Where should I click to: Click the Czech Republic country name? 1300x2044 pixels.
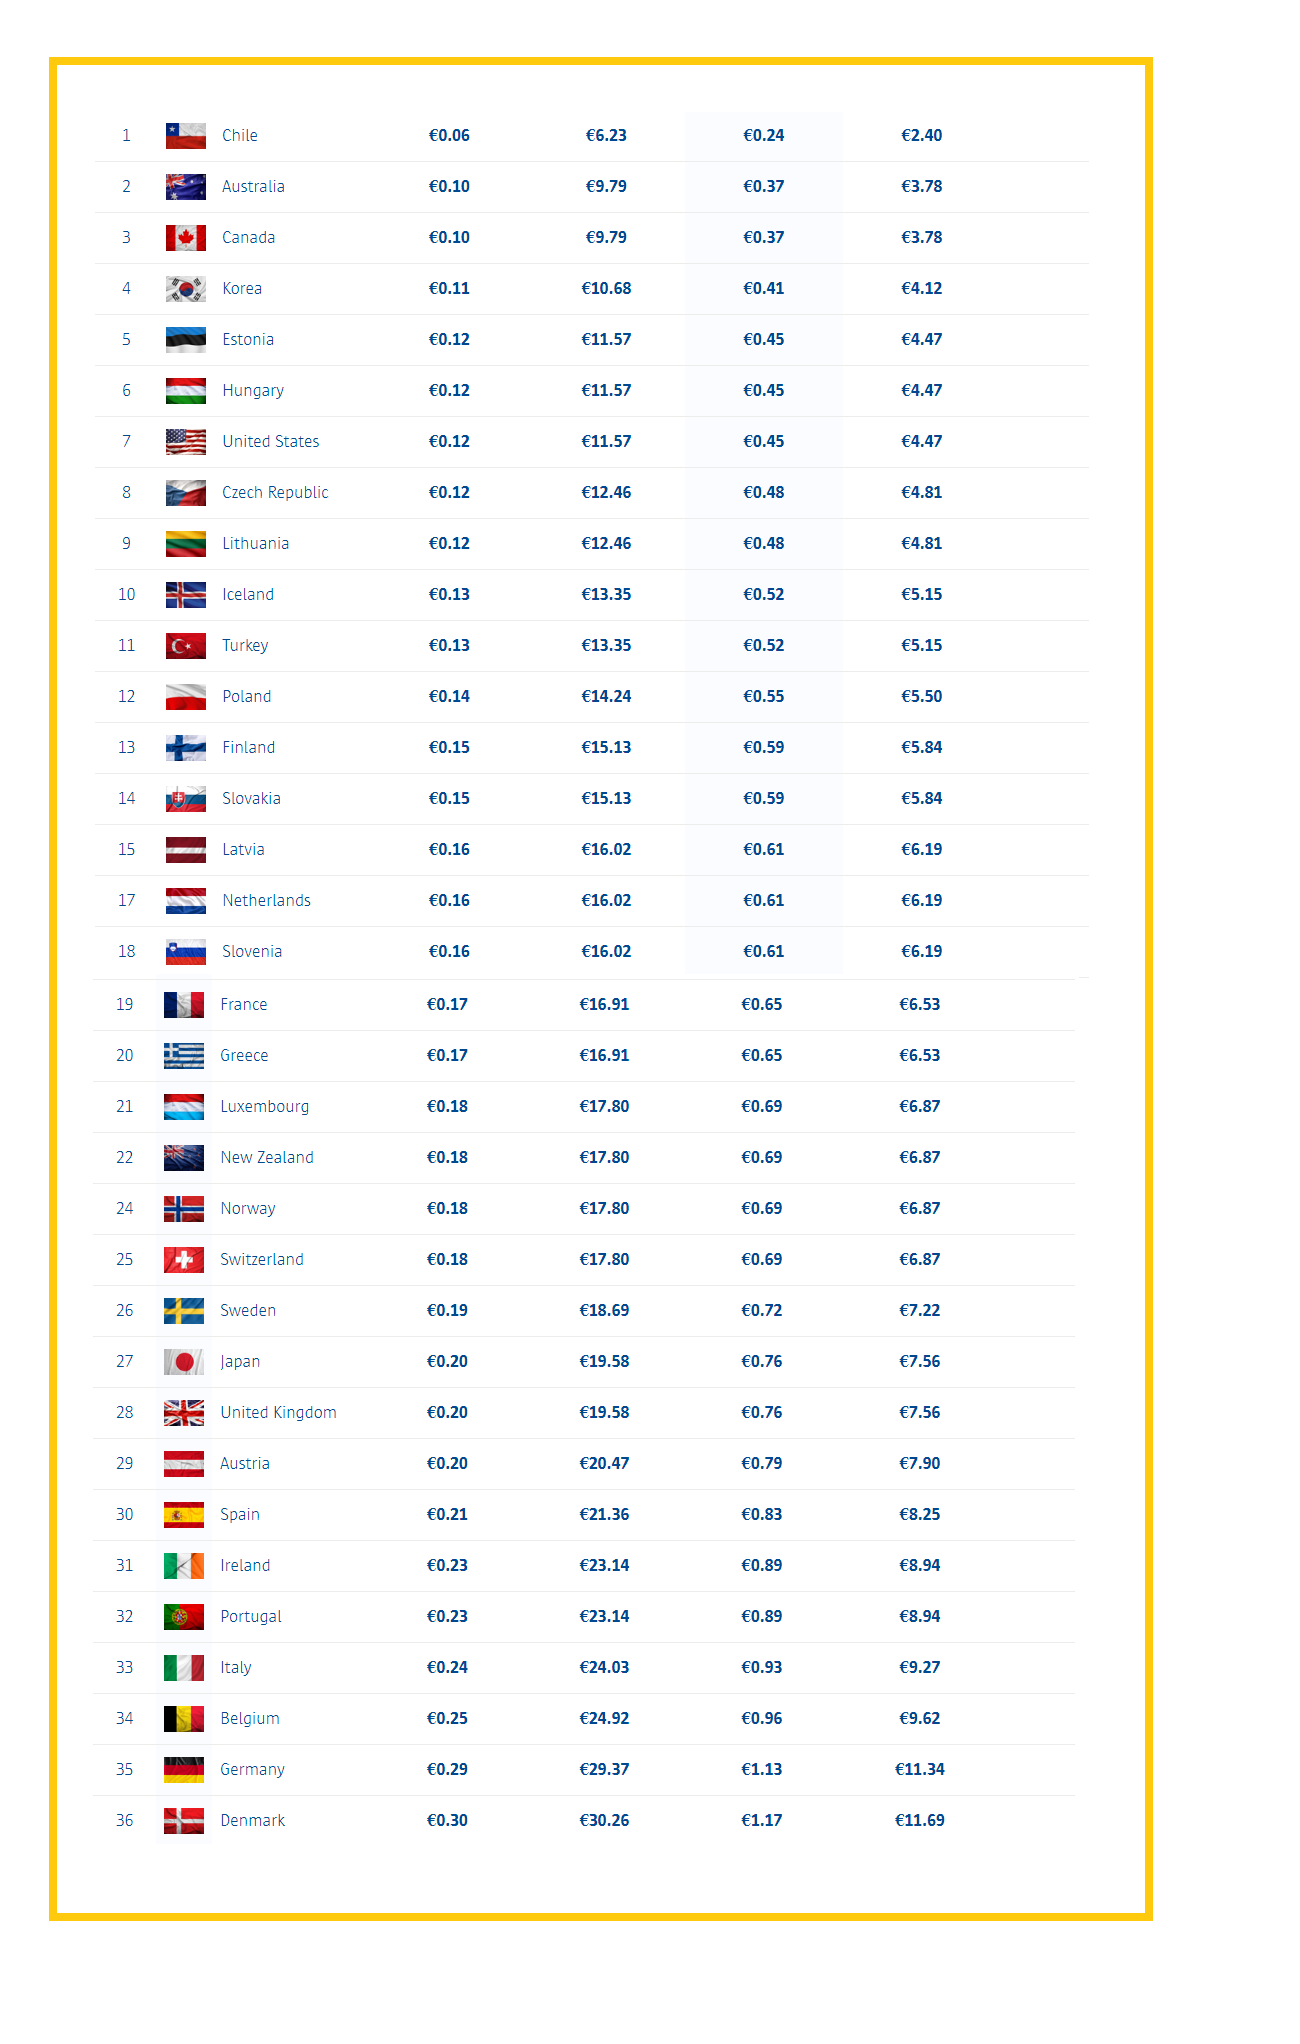pos(275,493)
